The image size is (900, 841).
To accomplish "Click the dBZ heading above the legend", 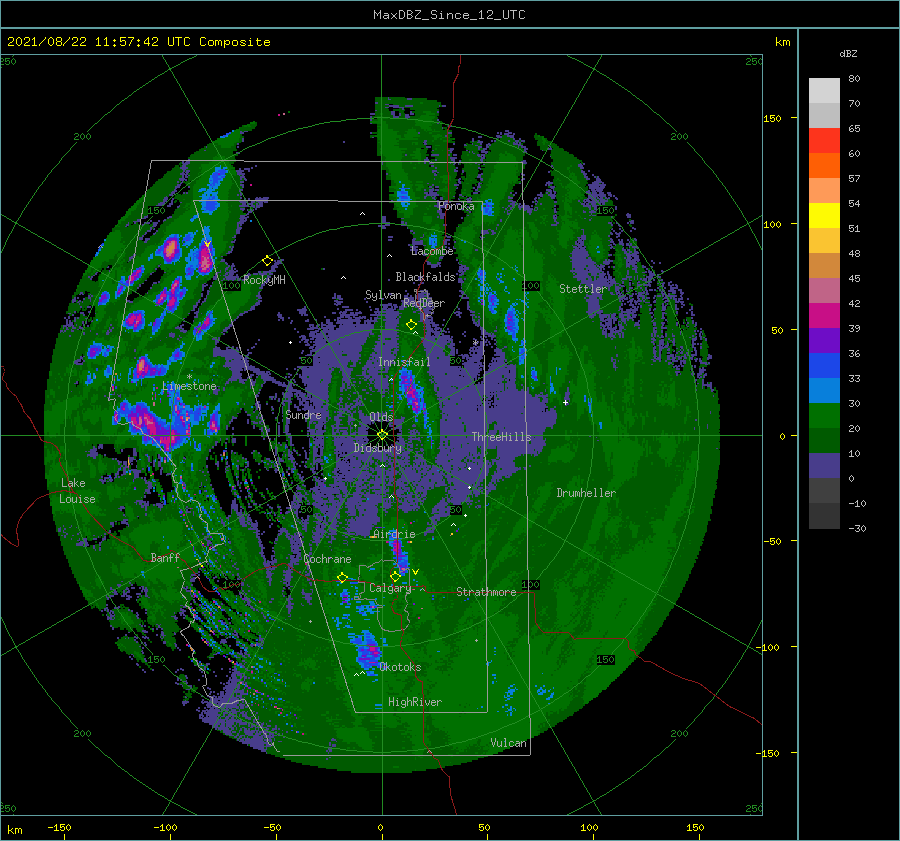I will (848, 53).
